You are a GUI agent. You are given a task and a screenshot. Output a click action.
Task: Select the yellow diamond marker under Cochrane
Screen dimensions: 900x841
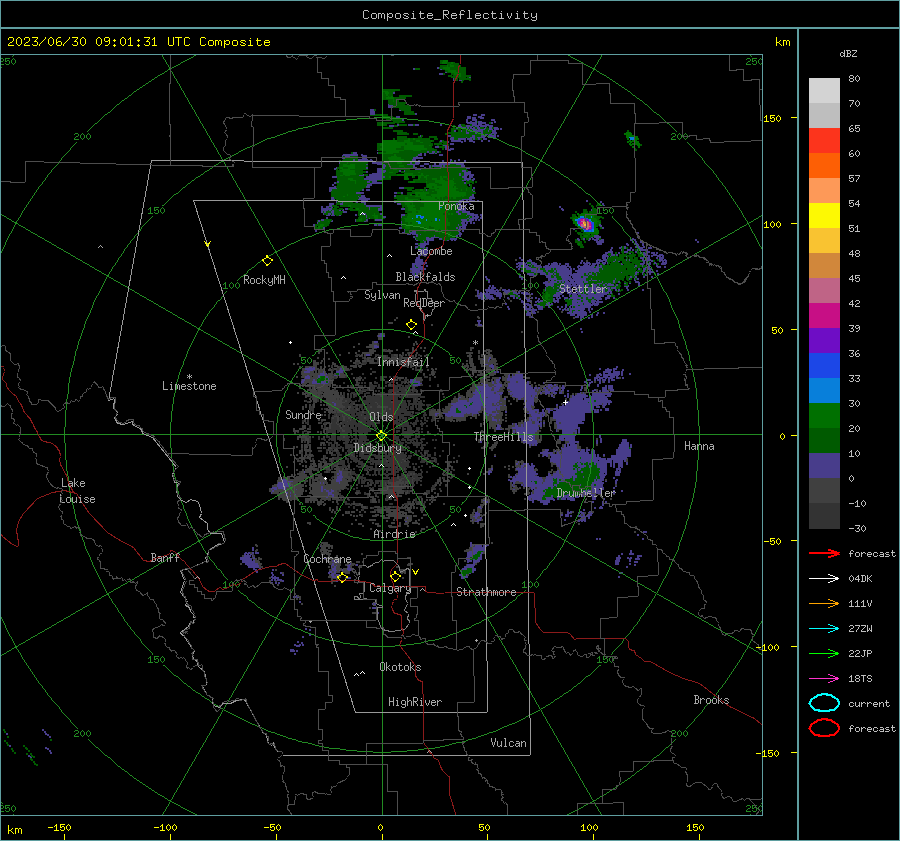[342, 577]
